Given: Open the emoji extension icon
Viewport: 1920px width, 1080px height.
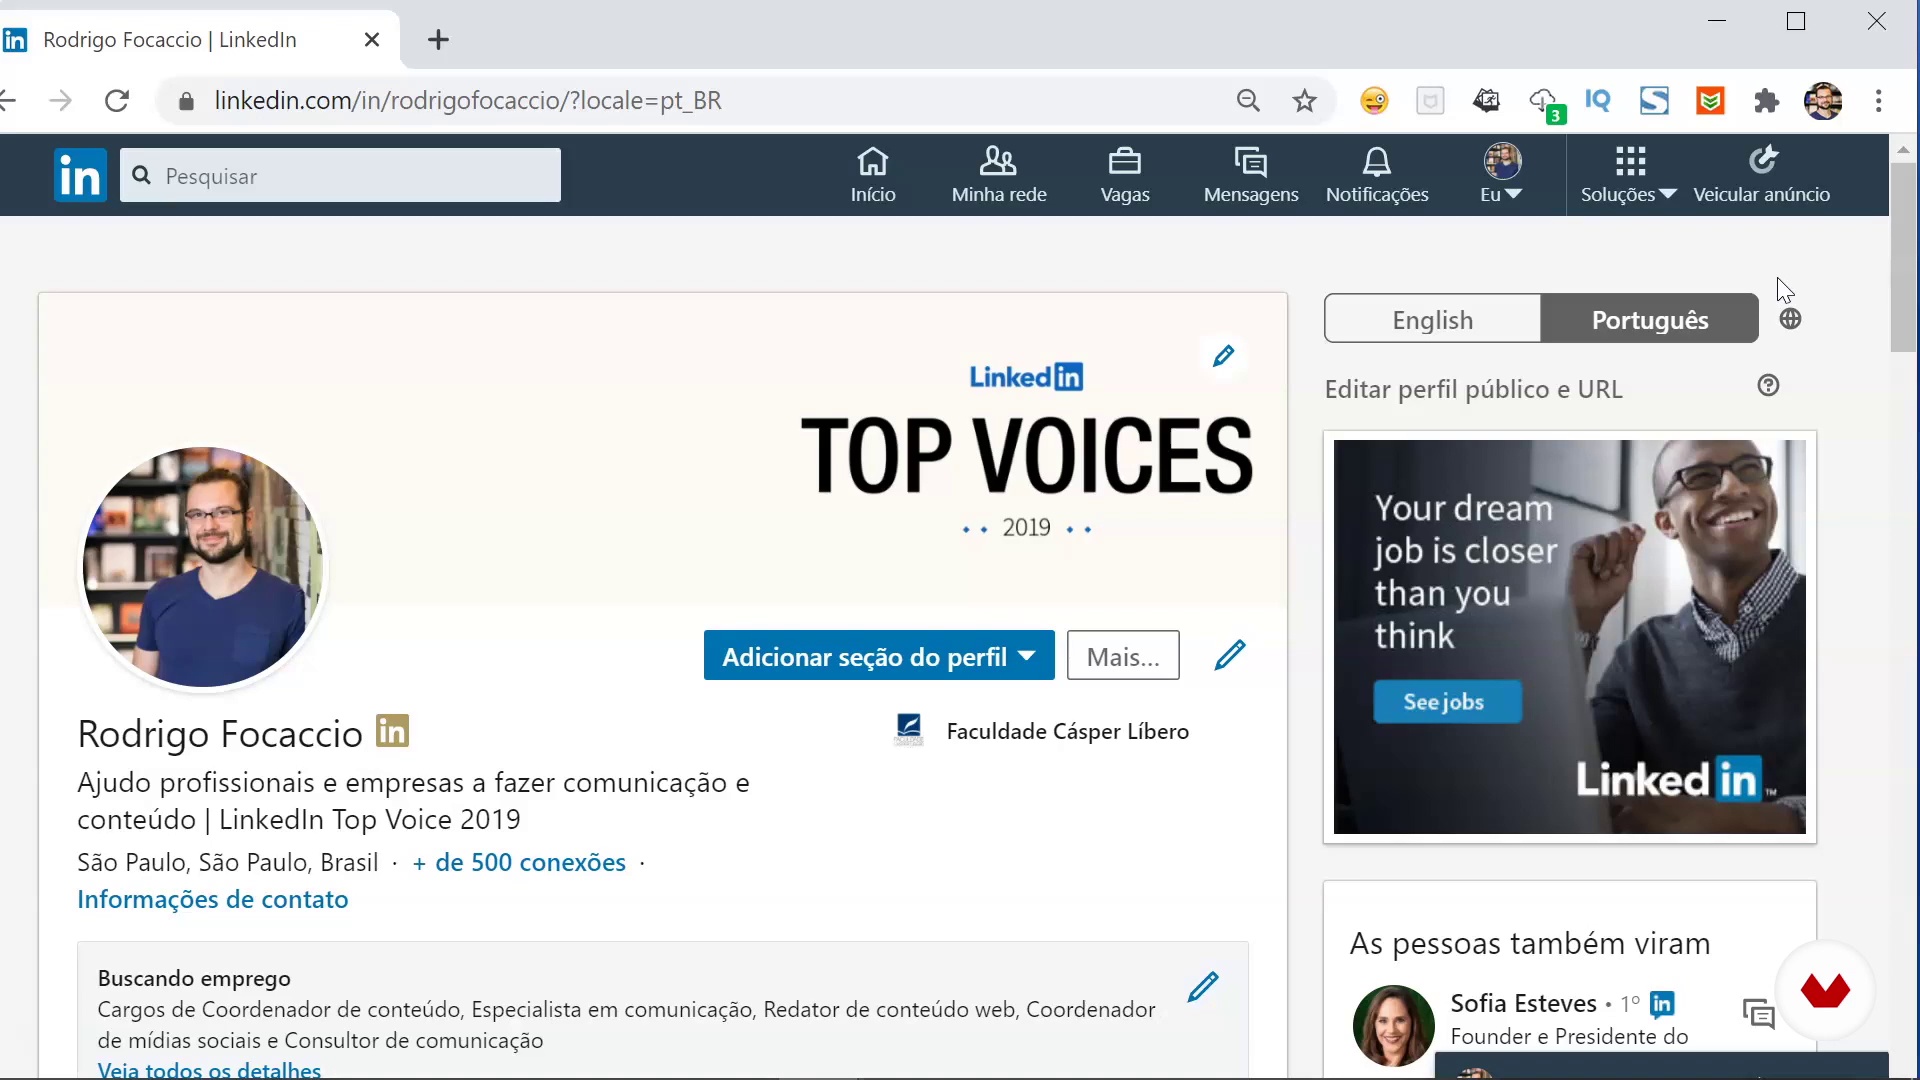Looking at the screenshot, I should tap(1374, 101).
